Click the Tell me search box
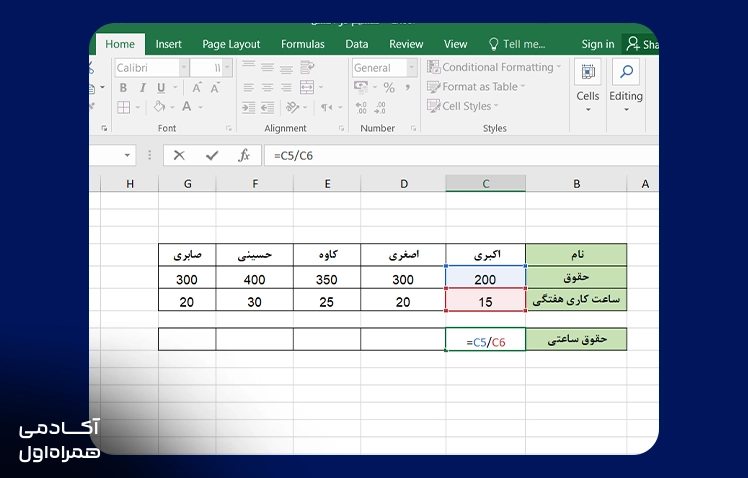 pyautogui.click(x=517, y=44)
